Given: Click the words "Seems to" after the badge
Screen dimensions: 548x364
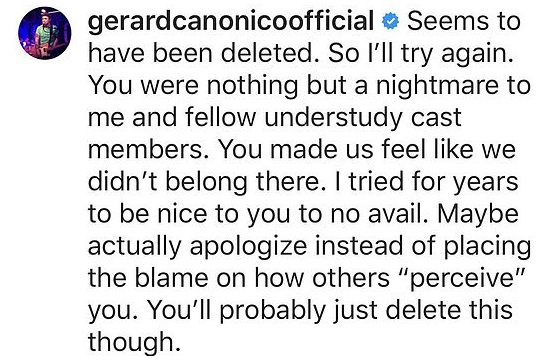Looking at the screenshot, I should point(464,21).
